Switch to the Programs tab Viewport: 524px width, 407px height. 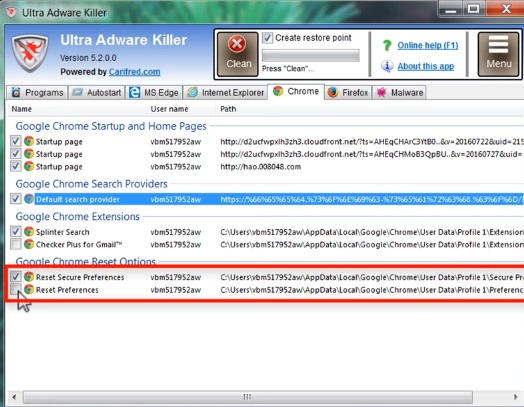tap(37, 92)
